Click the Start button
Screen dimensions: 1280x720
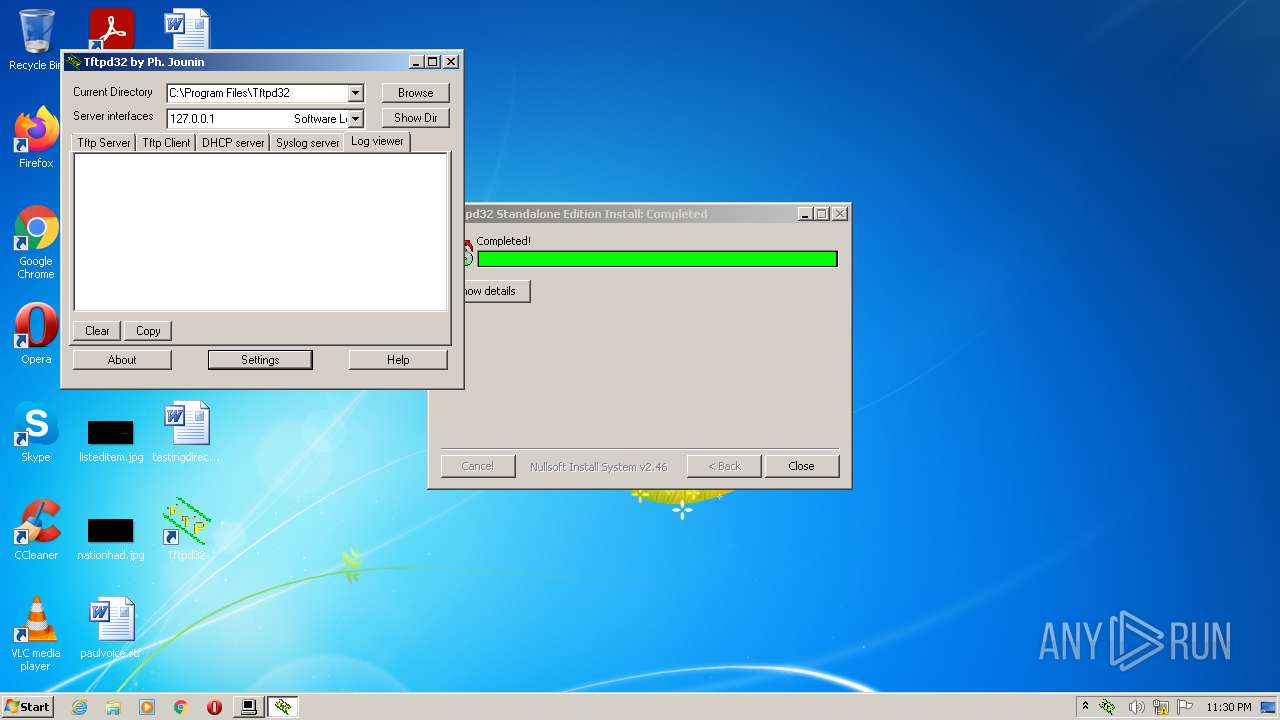coord(27,707)
